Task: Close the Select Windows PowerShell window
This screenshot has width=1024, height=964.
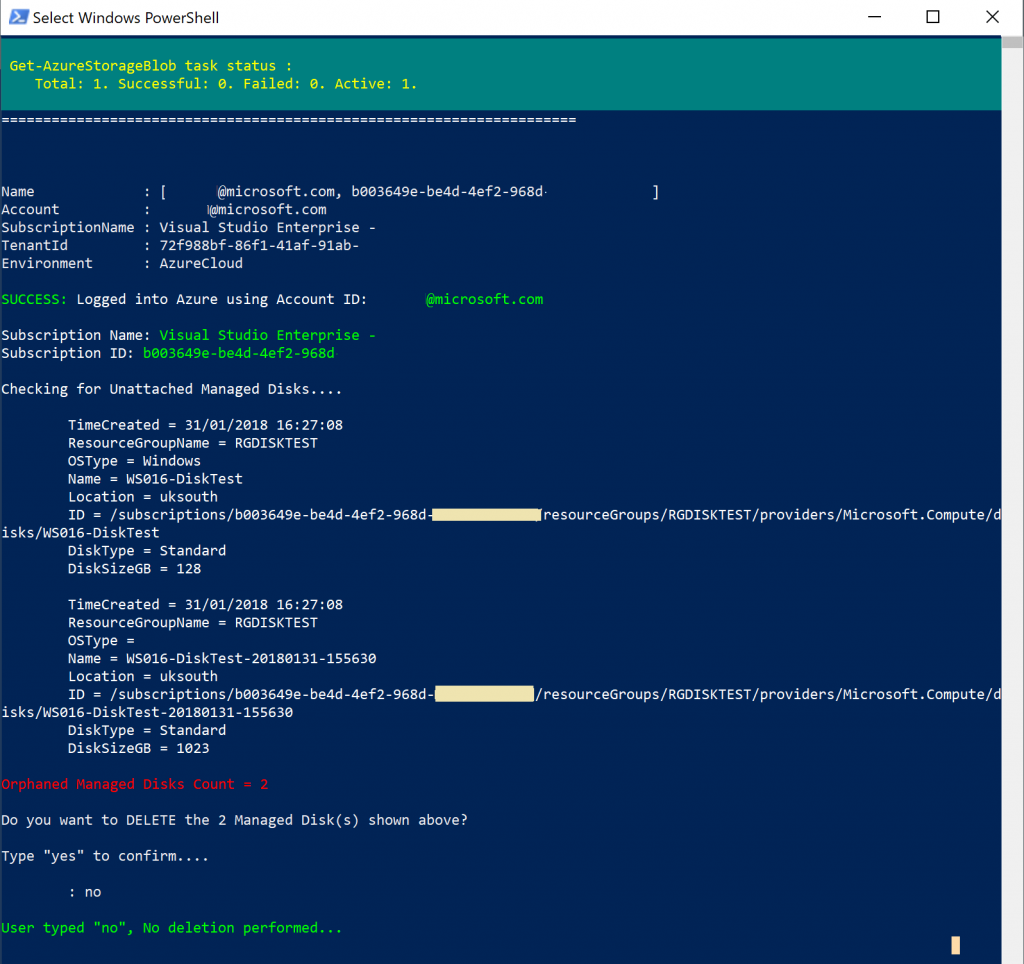Action: coord(992,17)
